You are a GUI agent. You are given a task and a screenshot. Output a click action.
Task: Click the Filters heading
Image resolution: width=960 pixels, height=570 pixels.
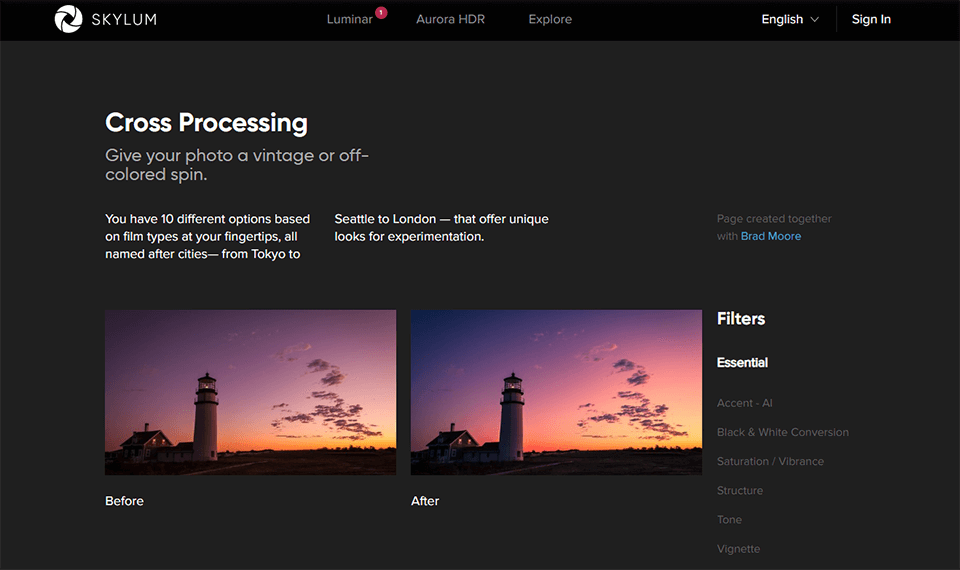click(x=741, y=319)
